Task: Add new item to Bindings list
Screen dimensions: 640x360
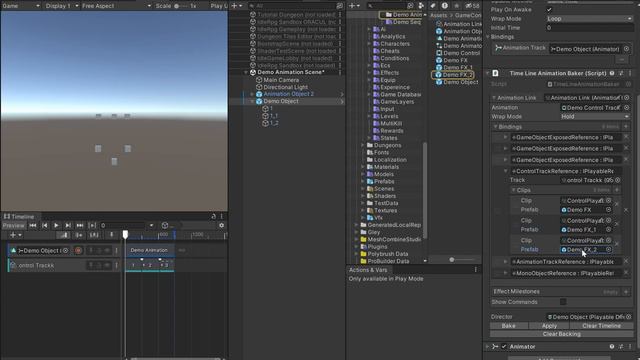Action: coord(626,127)
